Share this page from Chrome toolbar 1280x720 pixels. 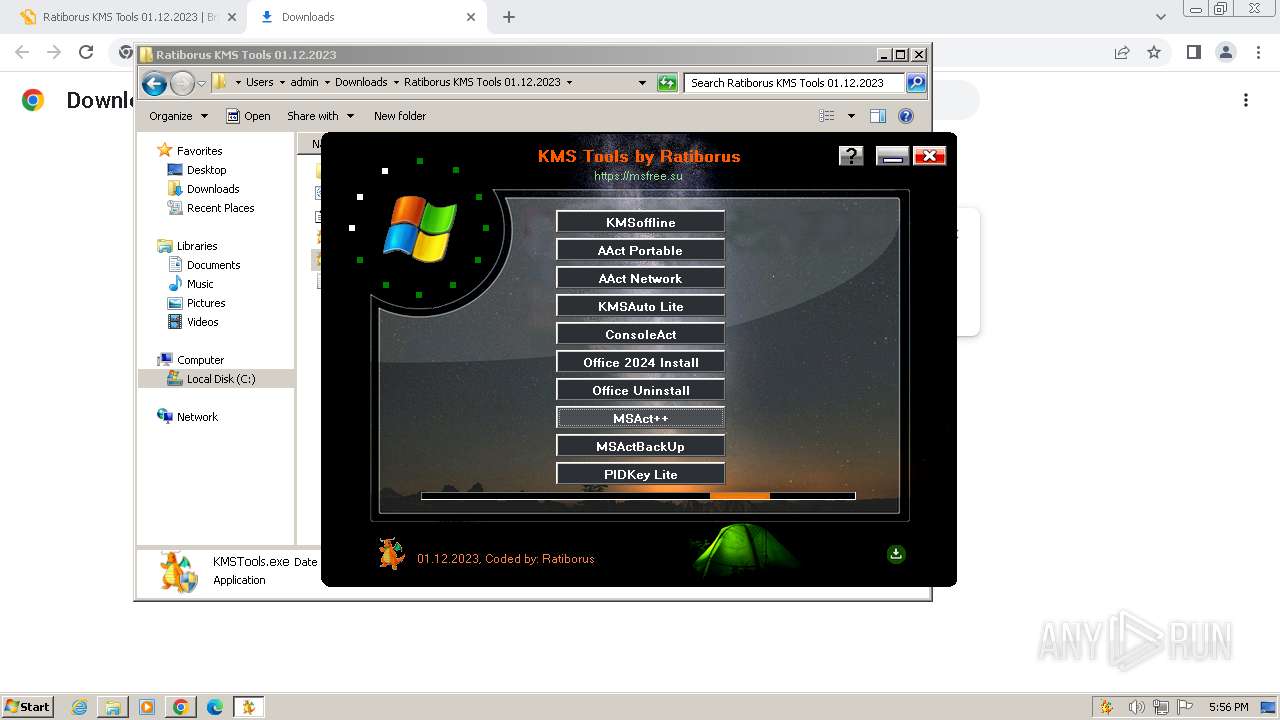click(x=1122, y=52)
